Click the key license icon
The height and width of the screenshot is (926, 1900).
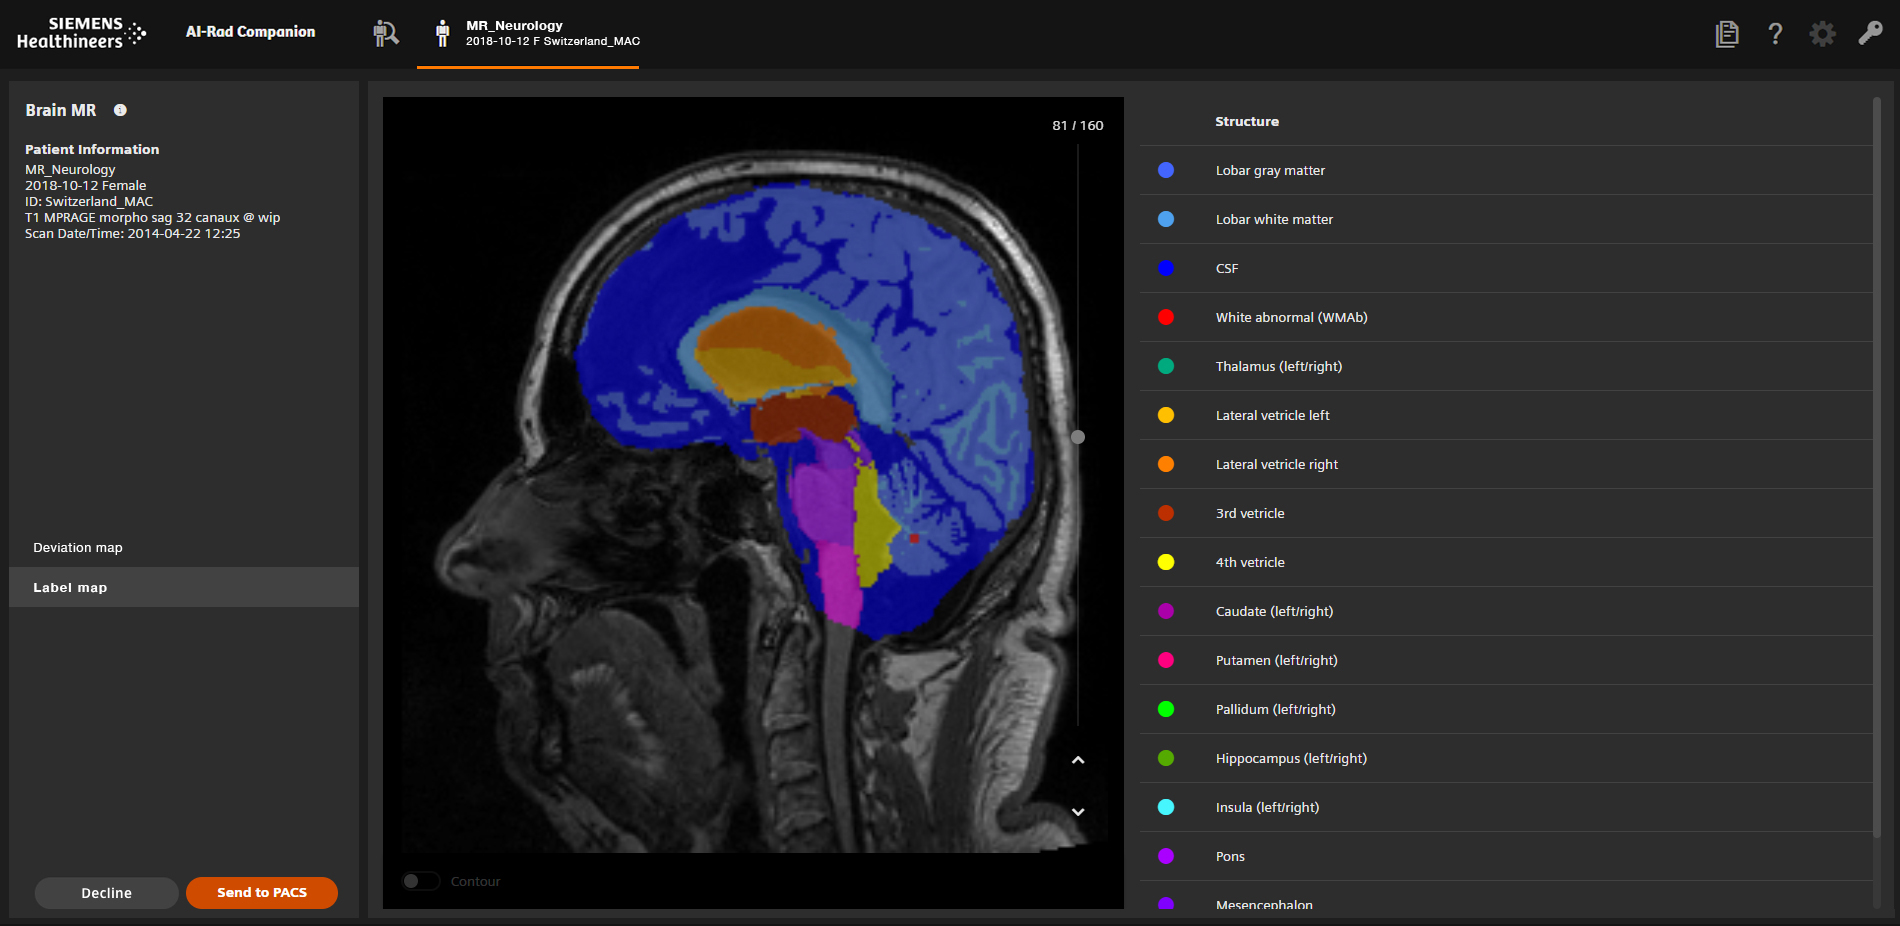pyautogui.click(x=1870, y=33)
